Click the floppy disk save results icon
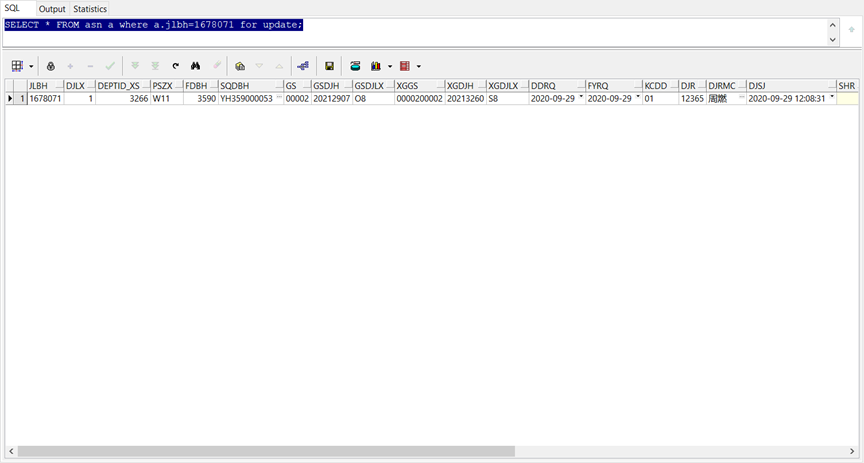The height and width of the screenshot is (463, 864). coord(330,66)
